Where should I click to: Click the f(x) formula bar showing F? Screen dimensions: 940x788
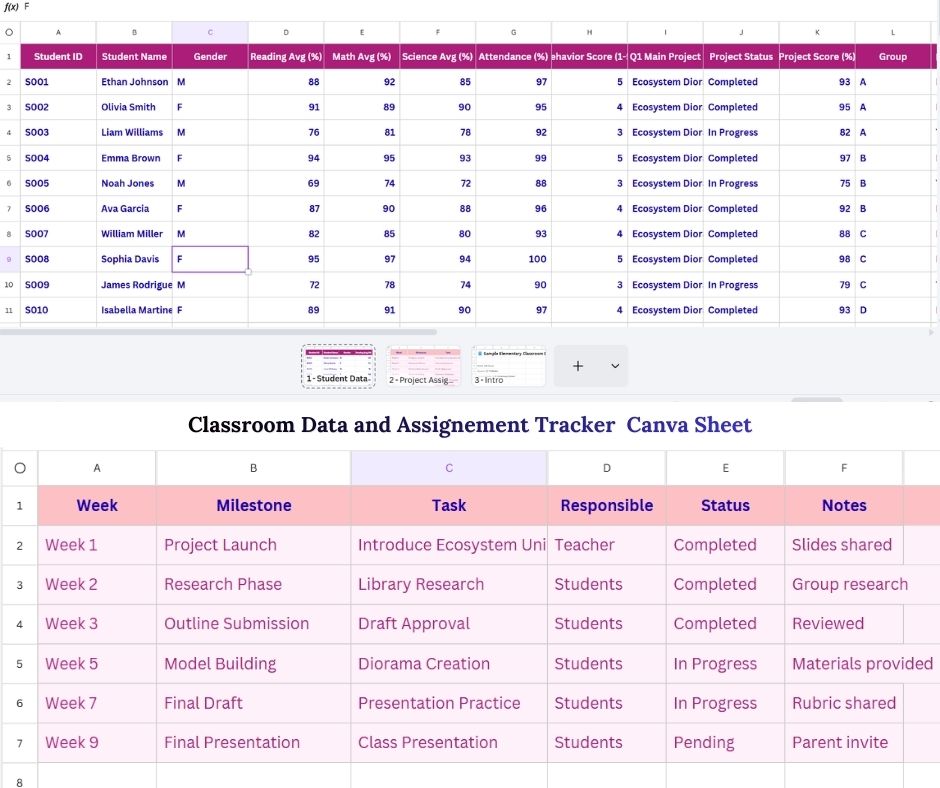470,7
